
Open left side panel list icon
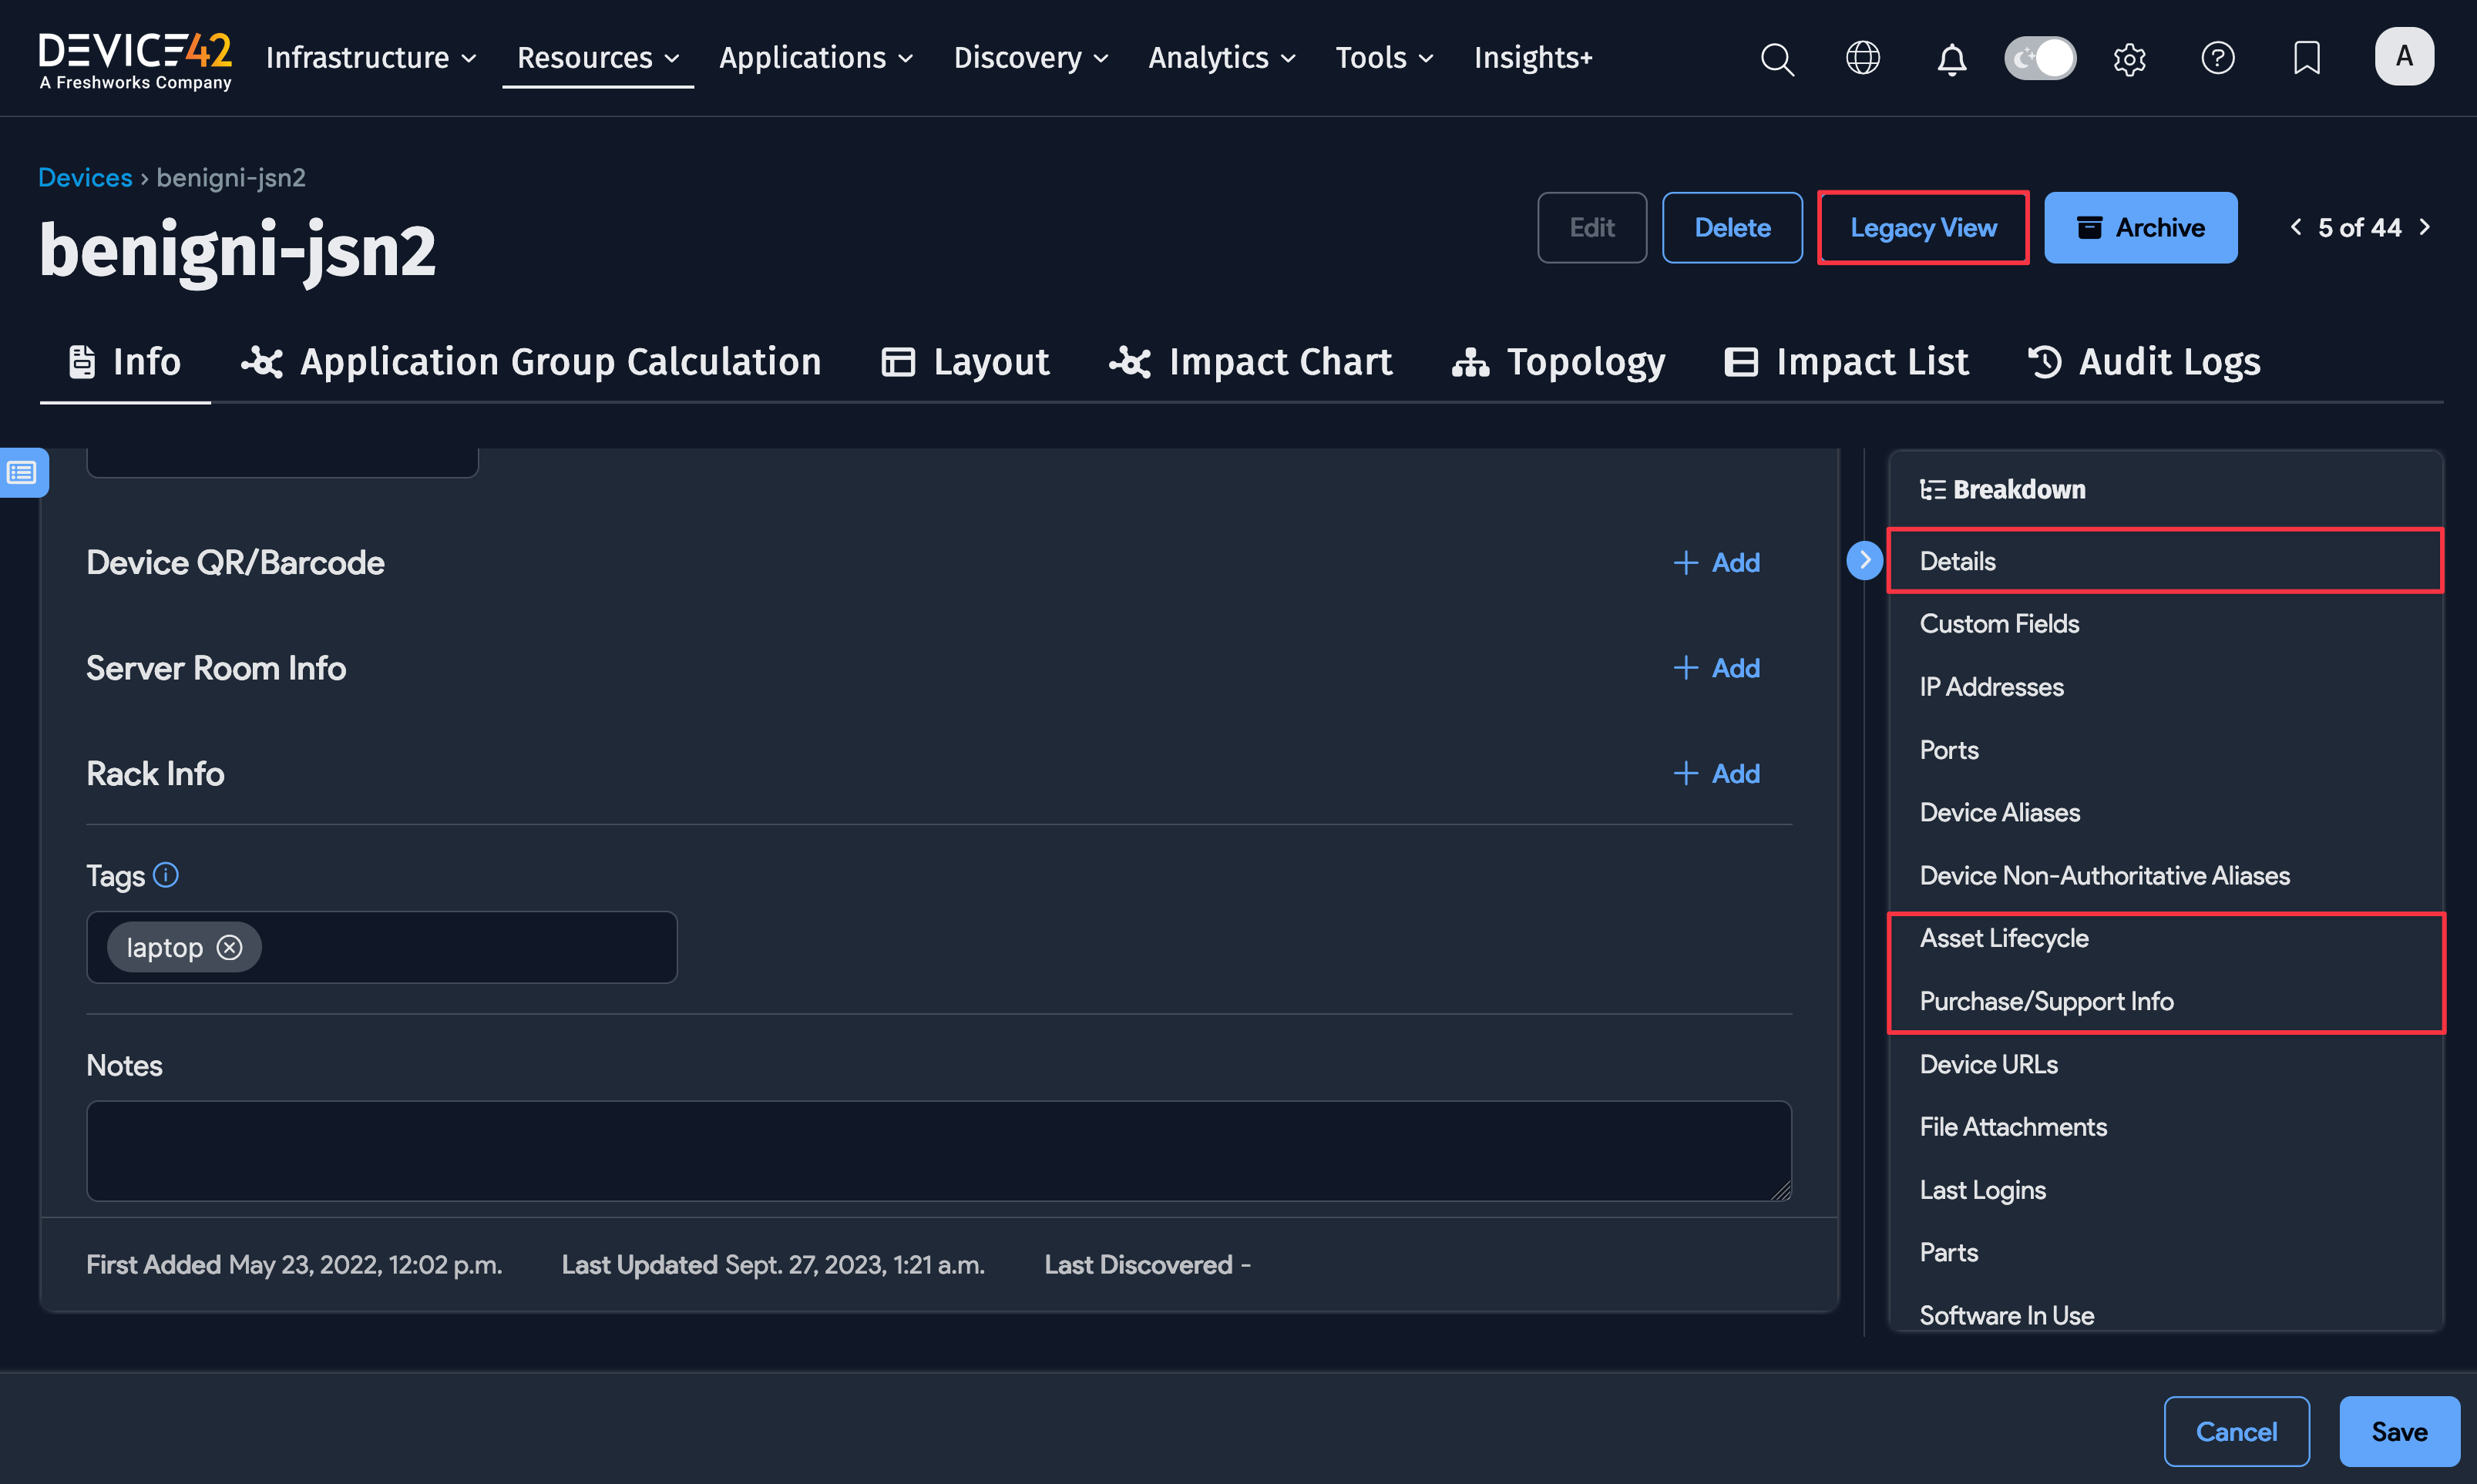click(x=22, y=472)
